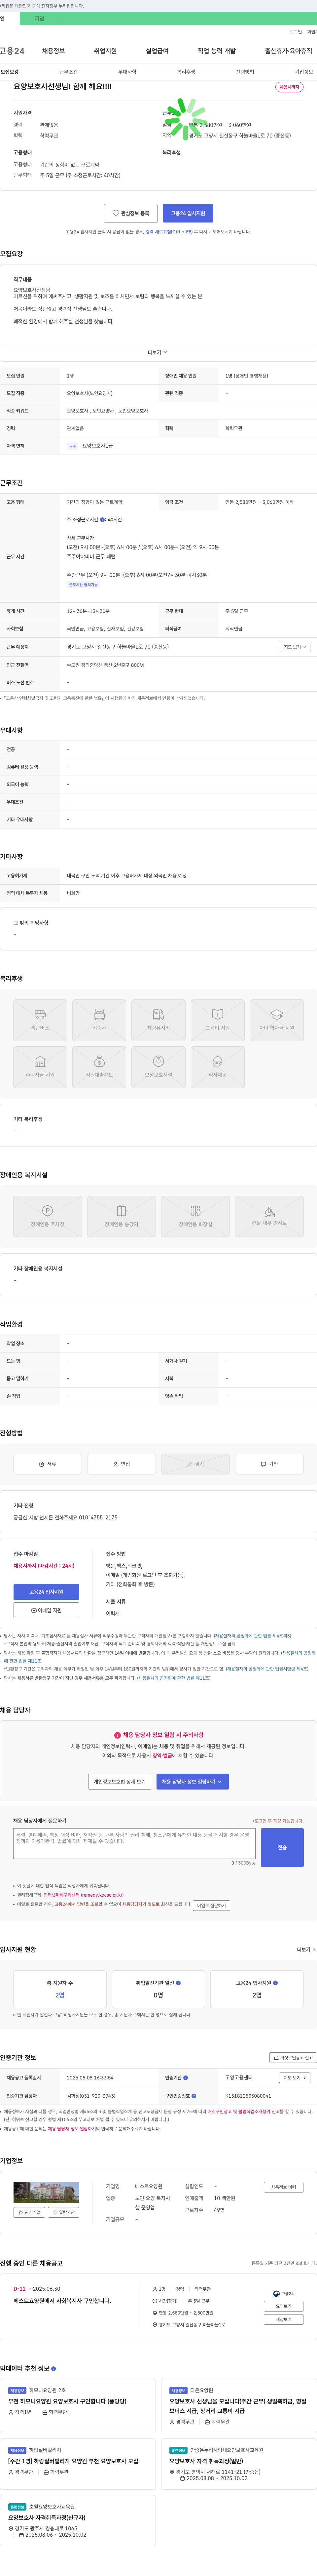The width and height of the screenshot is (317, 2576).
Task: Switch to the 근무조건 tab
Action: [x=68, y=72]
